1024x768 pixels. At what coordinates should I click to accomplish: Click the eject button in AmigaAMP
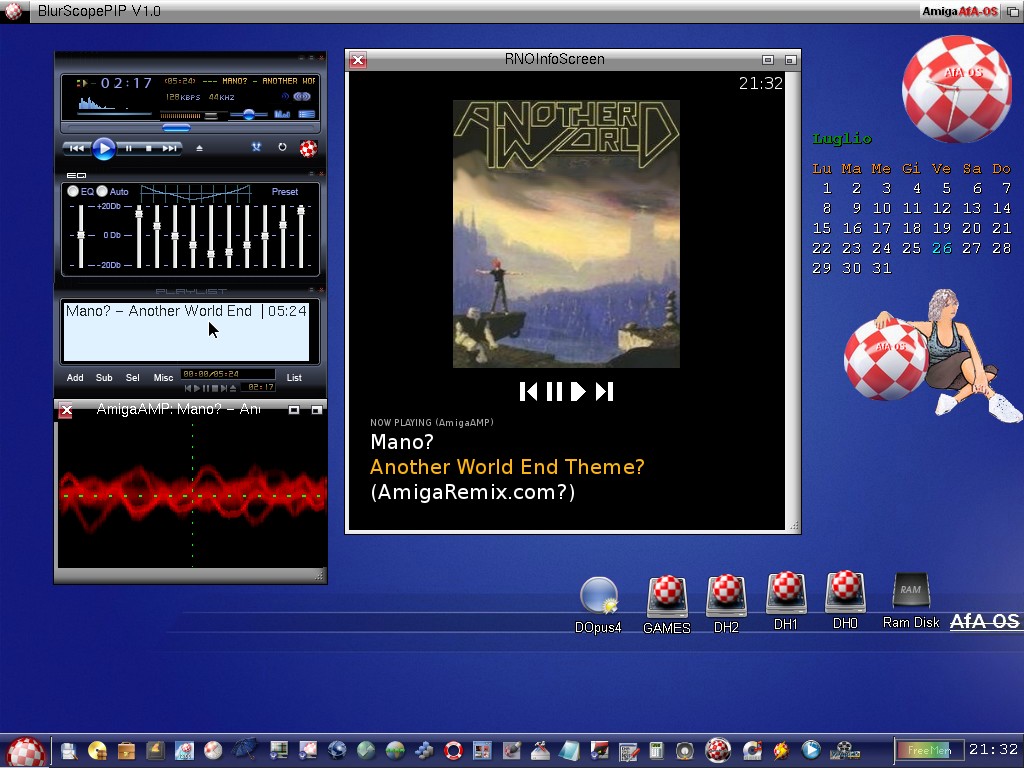tap(199, 148)
